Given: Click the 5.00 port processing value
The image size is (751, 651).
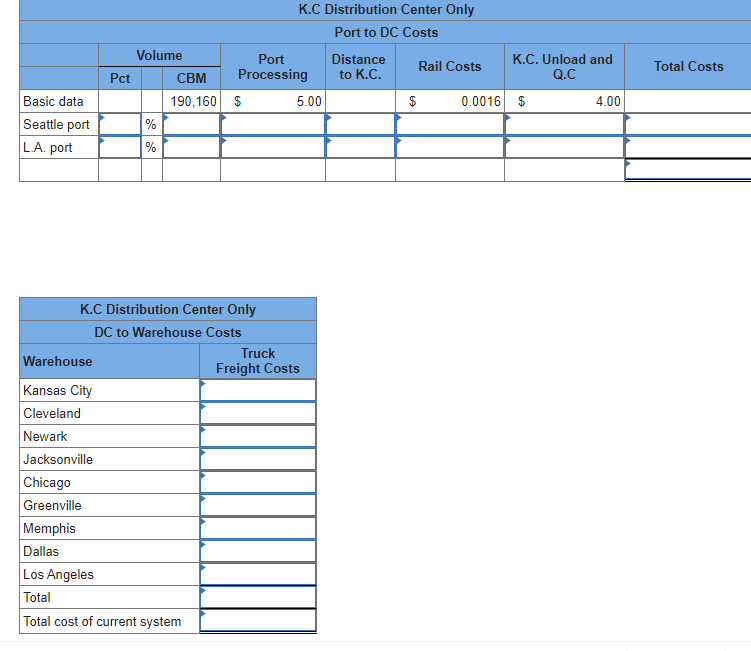Looking at the screenshot, I should click(309, 101).
